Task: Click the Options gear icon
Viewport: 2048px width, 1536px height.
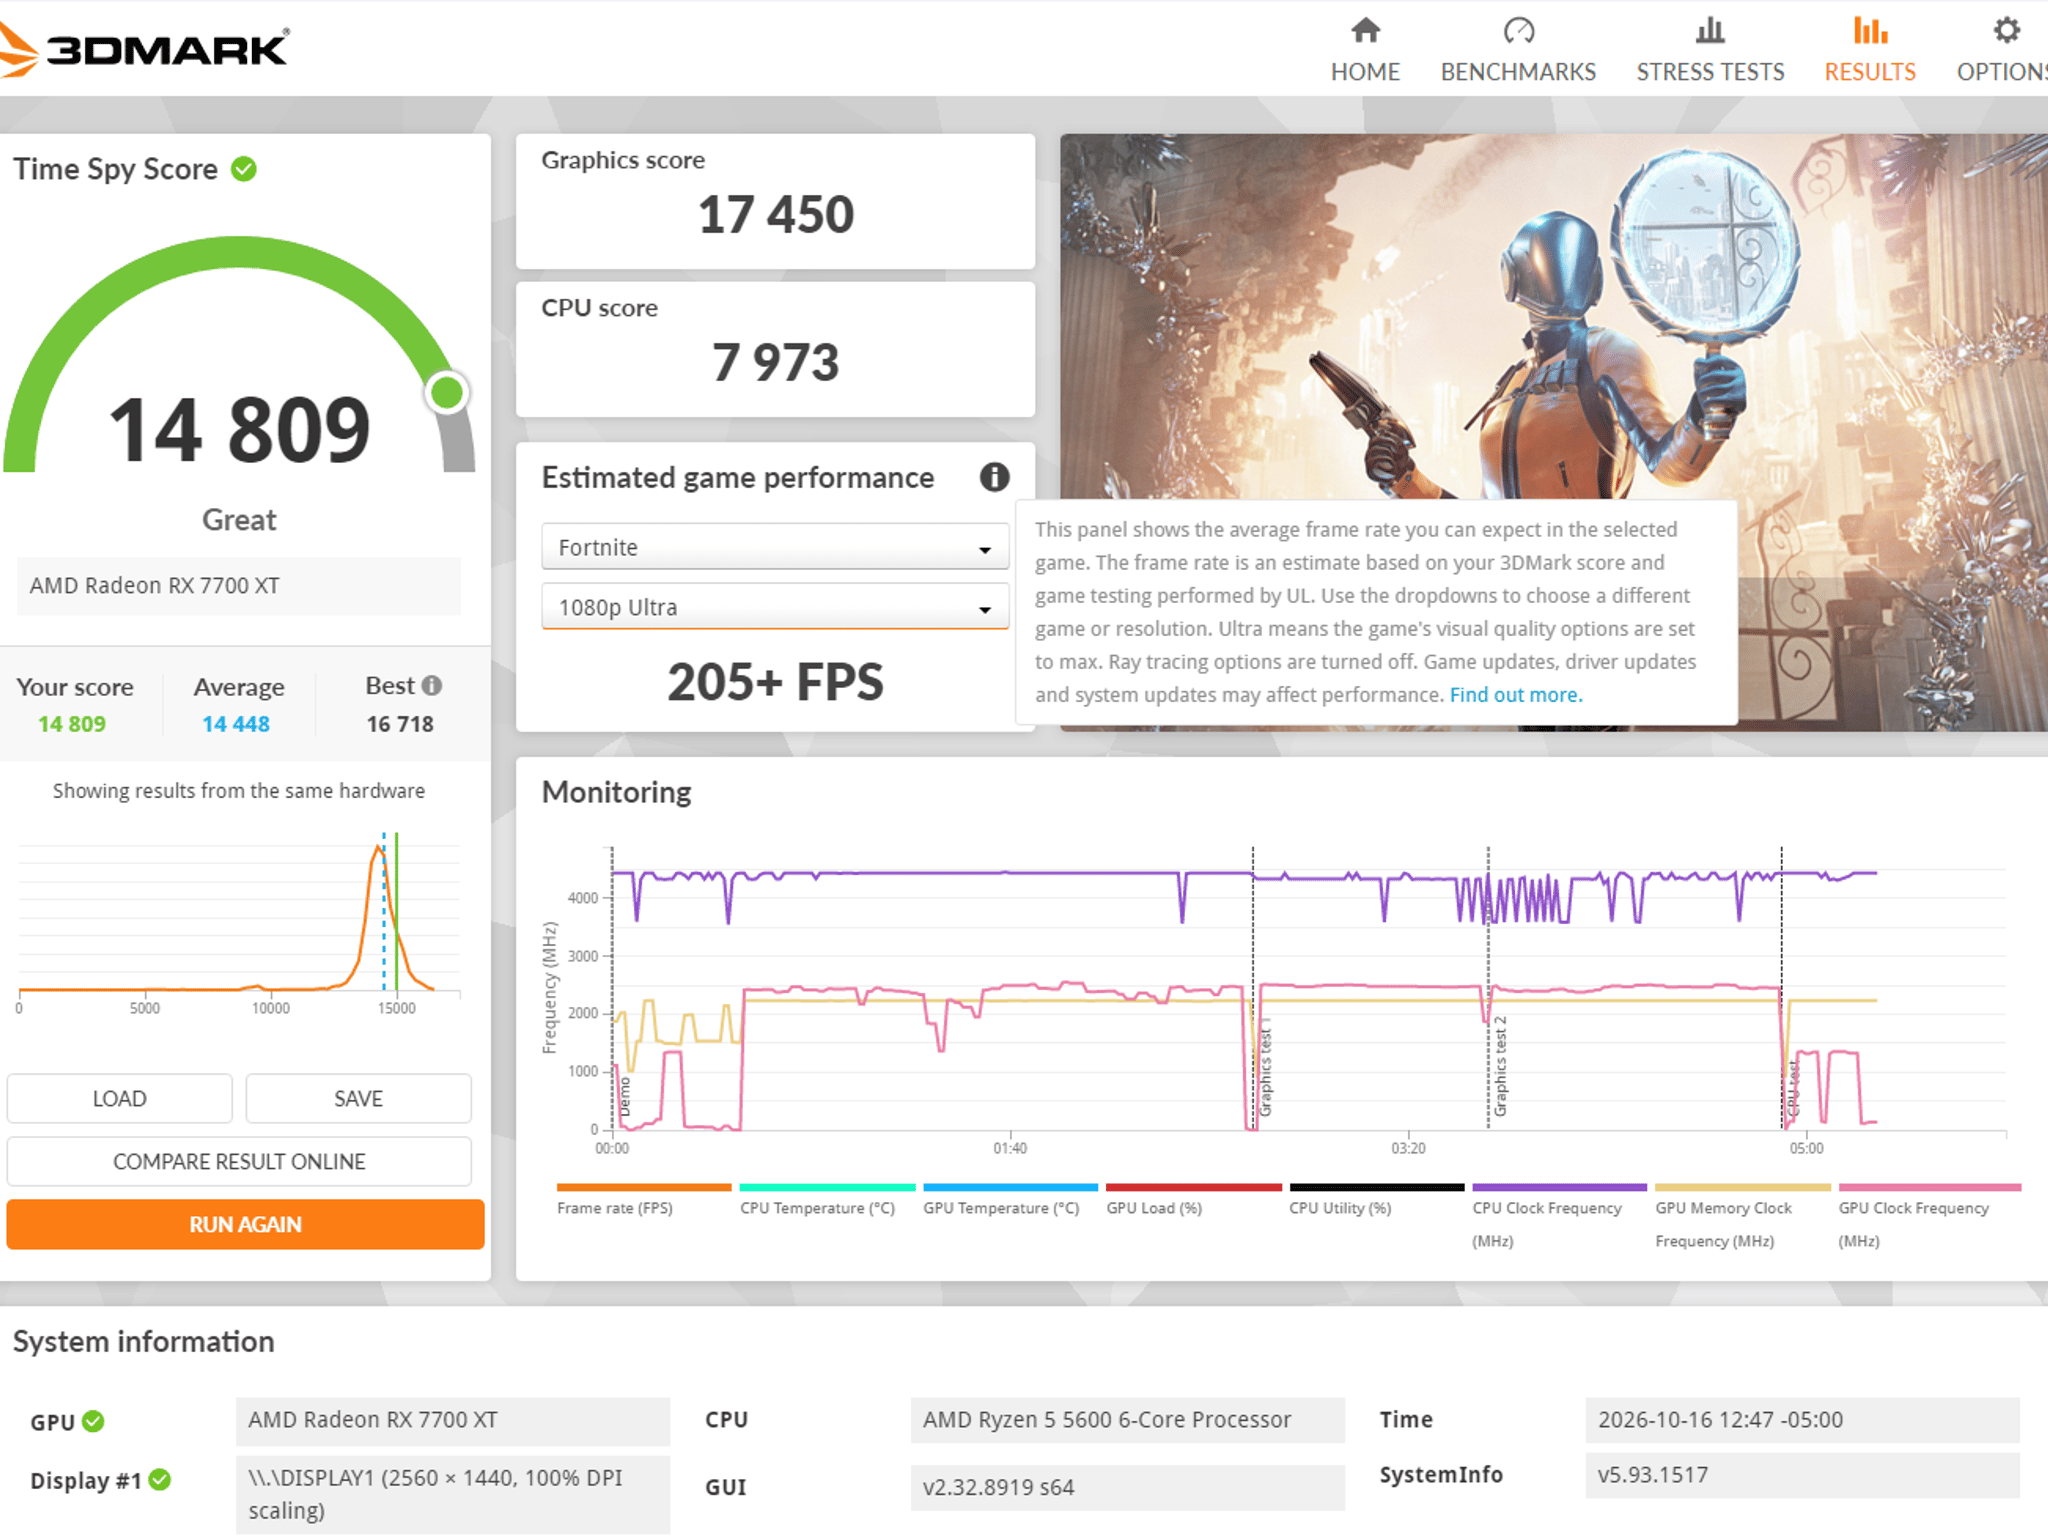Action: point(2006,31)
